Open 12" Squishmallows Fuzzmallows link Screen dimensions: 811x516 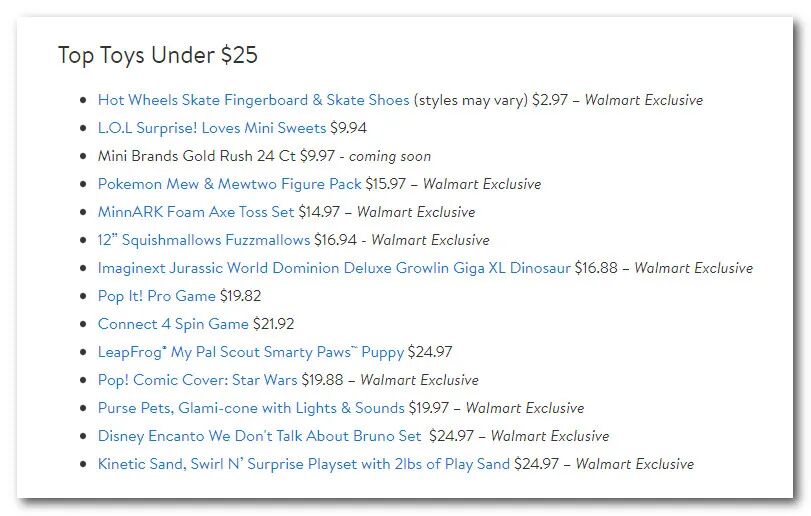[204, 240]
